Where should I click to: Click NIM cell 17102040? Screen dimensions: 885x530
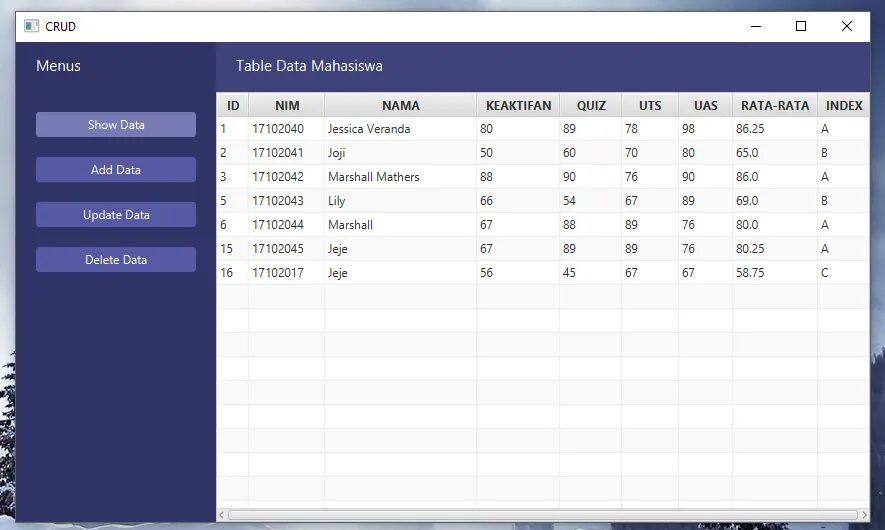coord(287,129)
